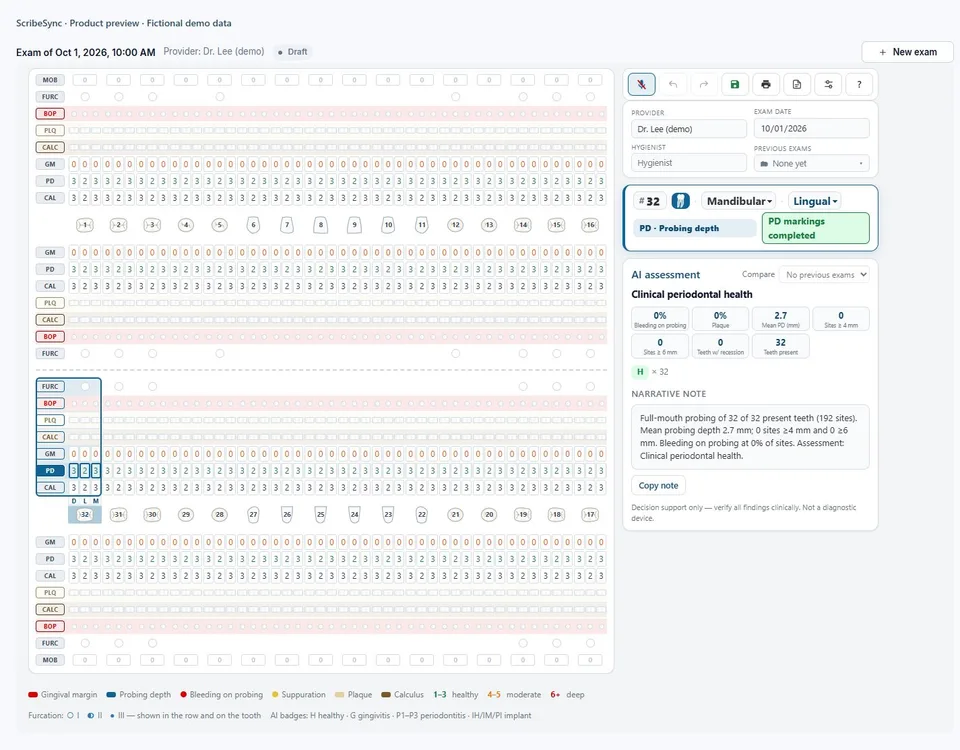
Task: Toggle lingual furcation circle for tooth 31
Action: [x=119, y=386]
